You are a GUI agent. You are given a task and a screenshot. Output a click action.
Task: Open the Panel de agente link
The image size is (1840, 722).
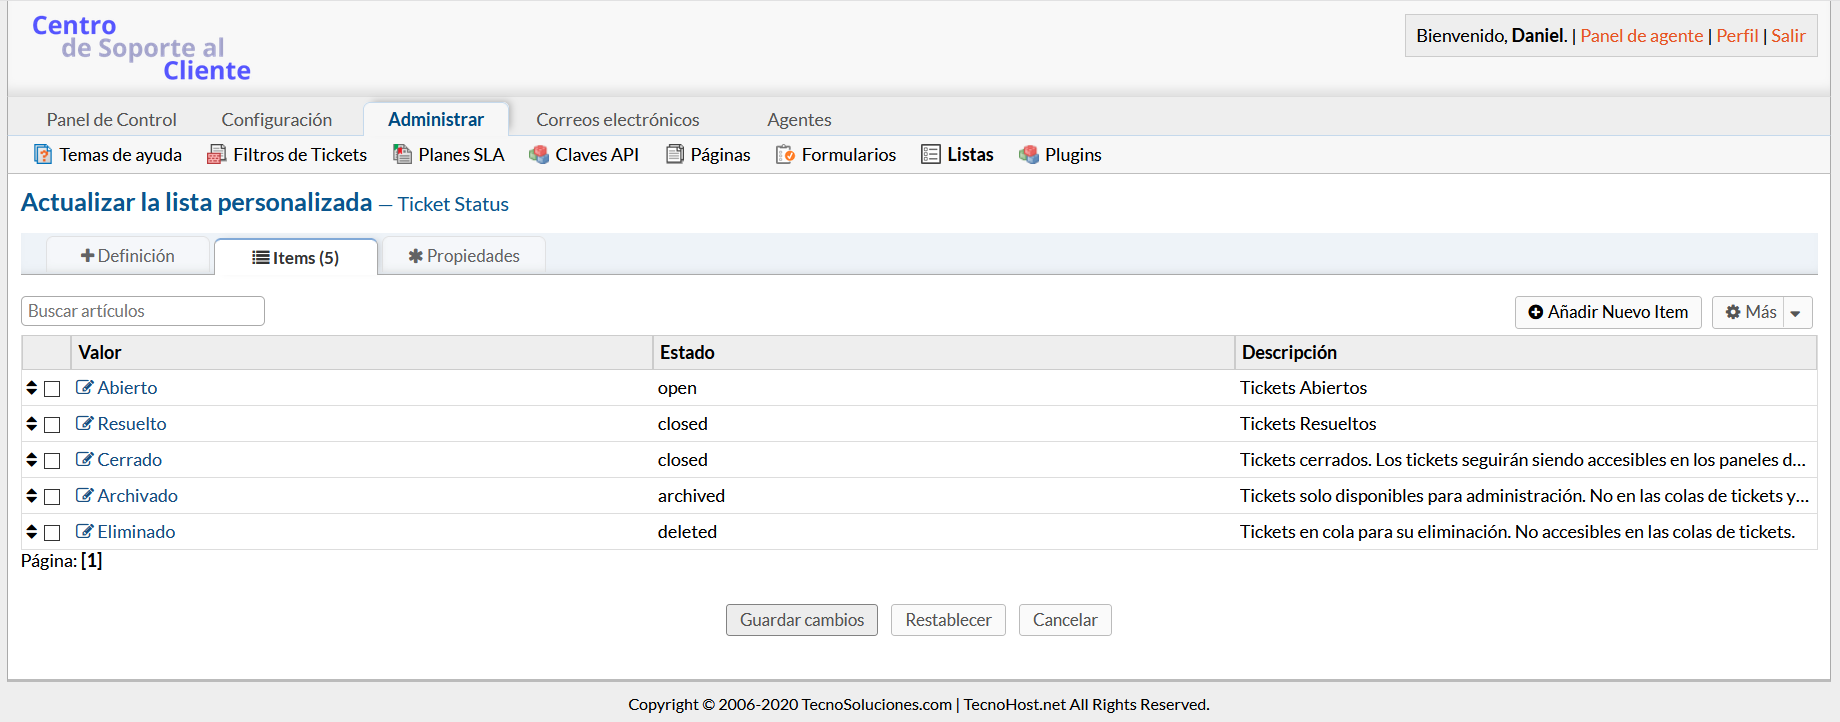point(1641,36)
